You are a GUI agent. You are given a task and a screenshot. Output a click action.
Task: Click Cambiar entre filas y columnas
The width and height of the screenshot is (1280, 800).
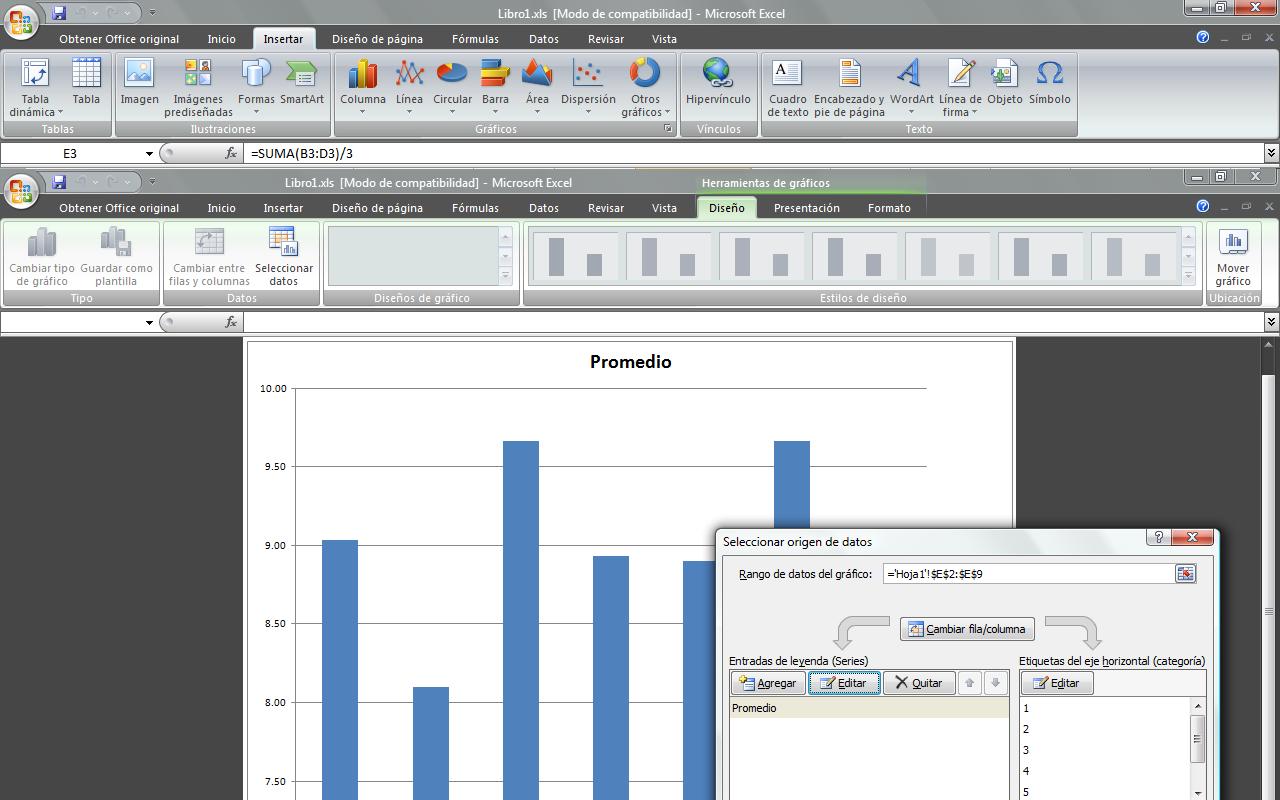(209, 256)
